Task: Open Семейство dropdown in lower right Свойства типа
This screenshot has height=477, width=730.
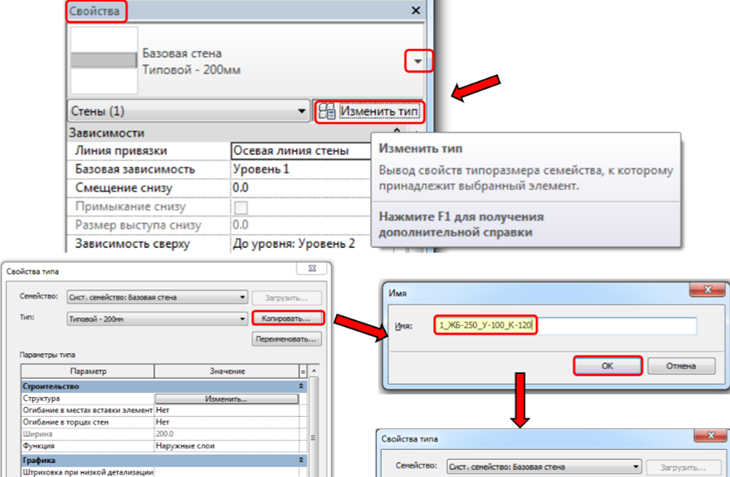Action: (544, 467)
